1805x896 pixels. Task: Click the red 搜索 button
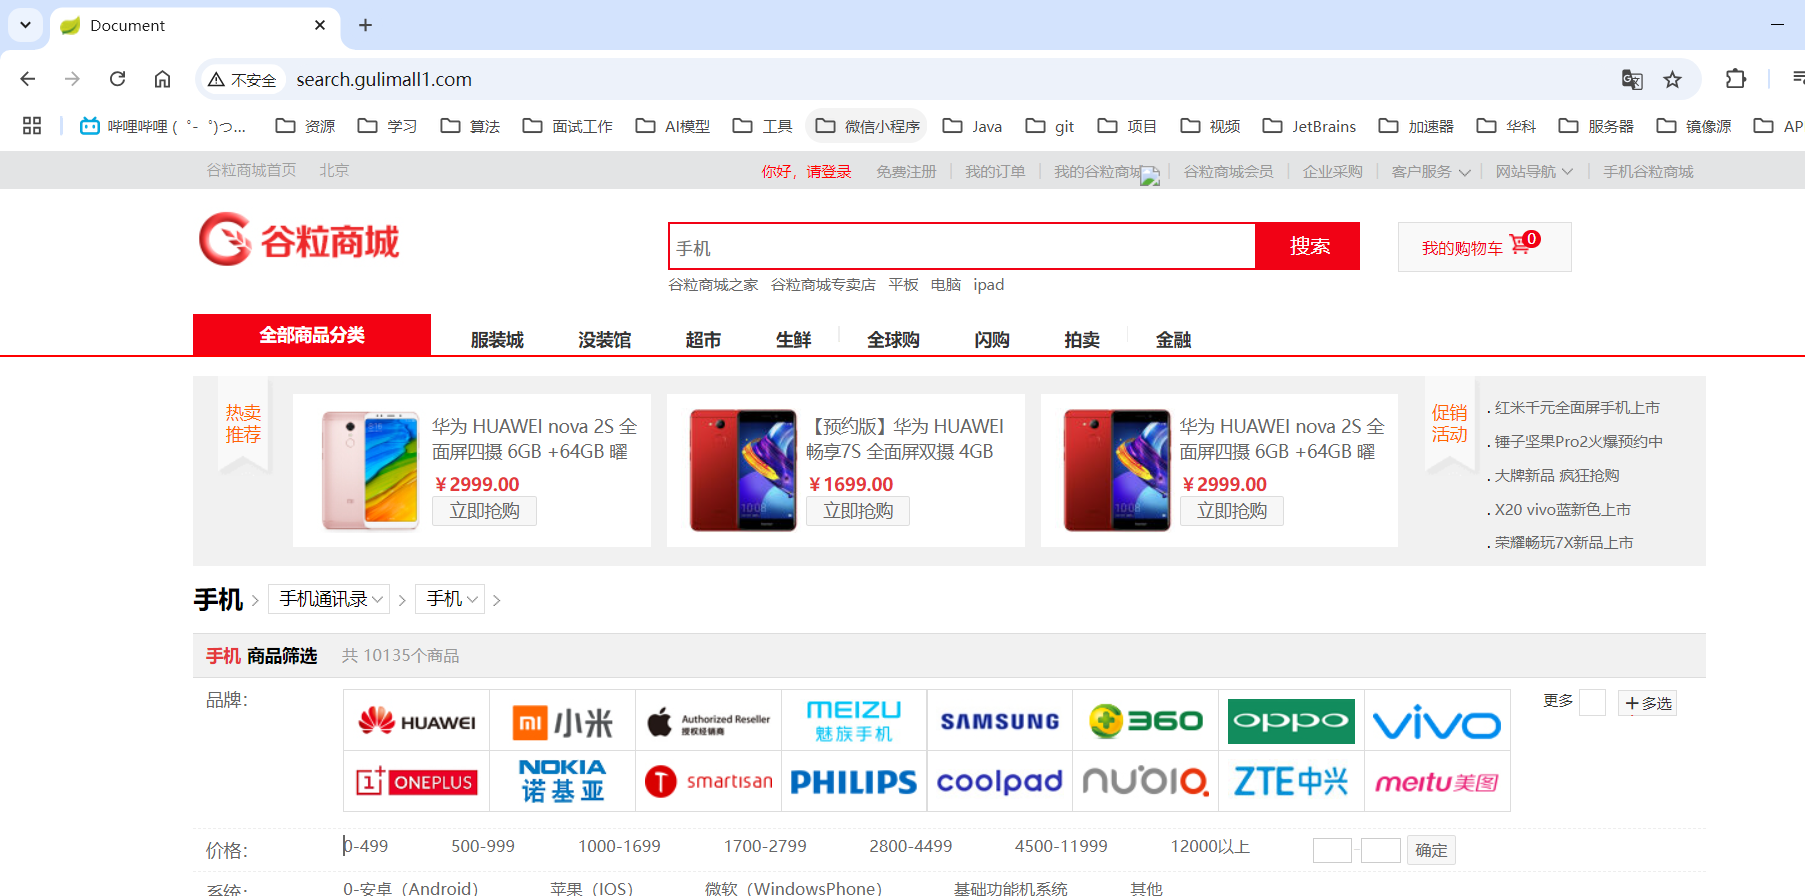[x=1308, y=246]
